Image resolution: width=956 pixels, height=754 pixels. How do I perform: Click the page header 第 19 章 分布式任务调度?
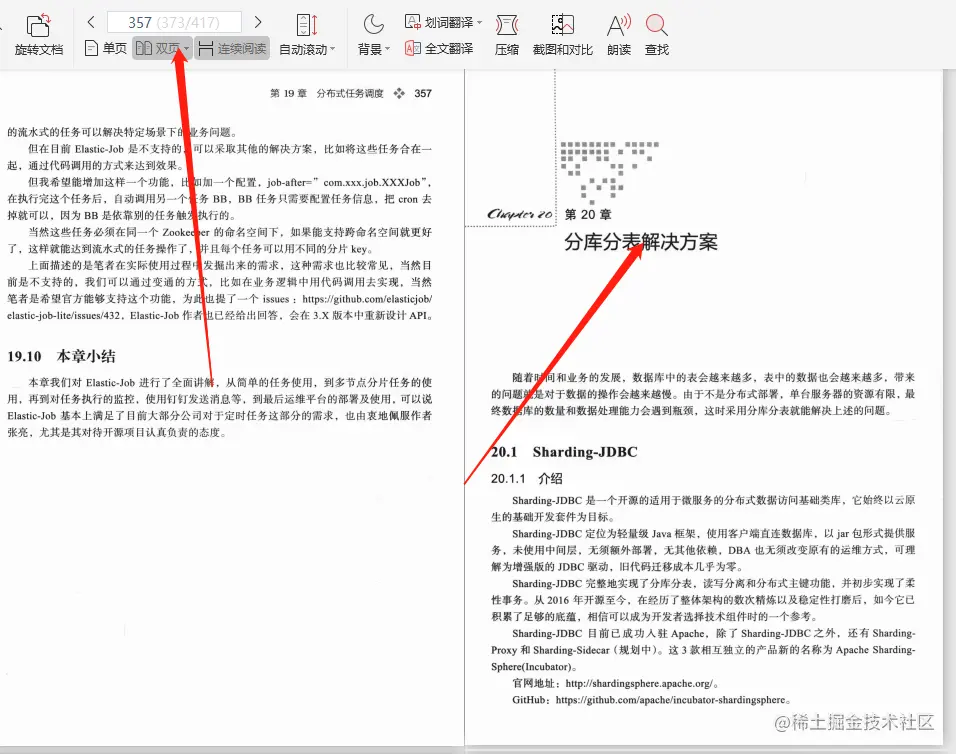coord(327,93)
